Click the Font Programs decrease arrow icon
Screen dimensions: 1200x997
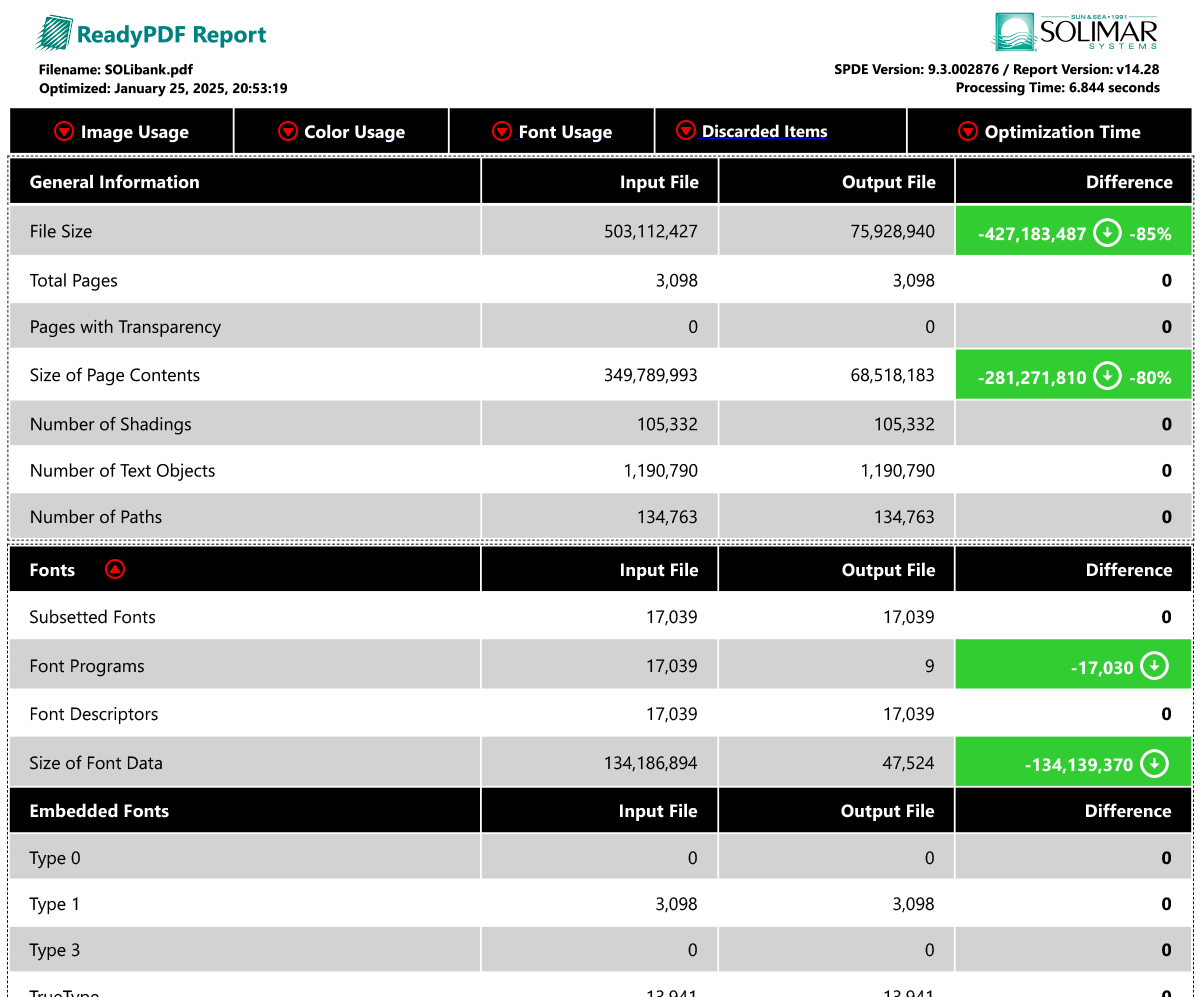coord(1154,666)
